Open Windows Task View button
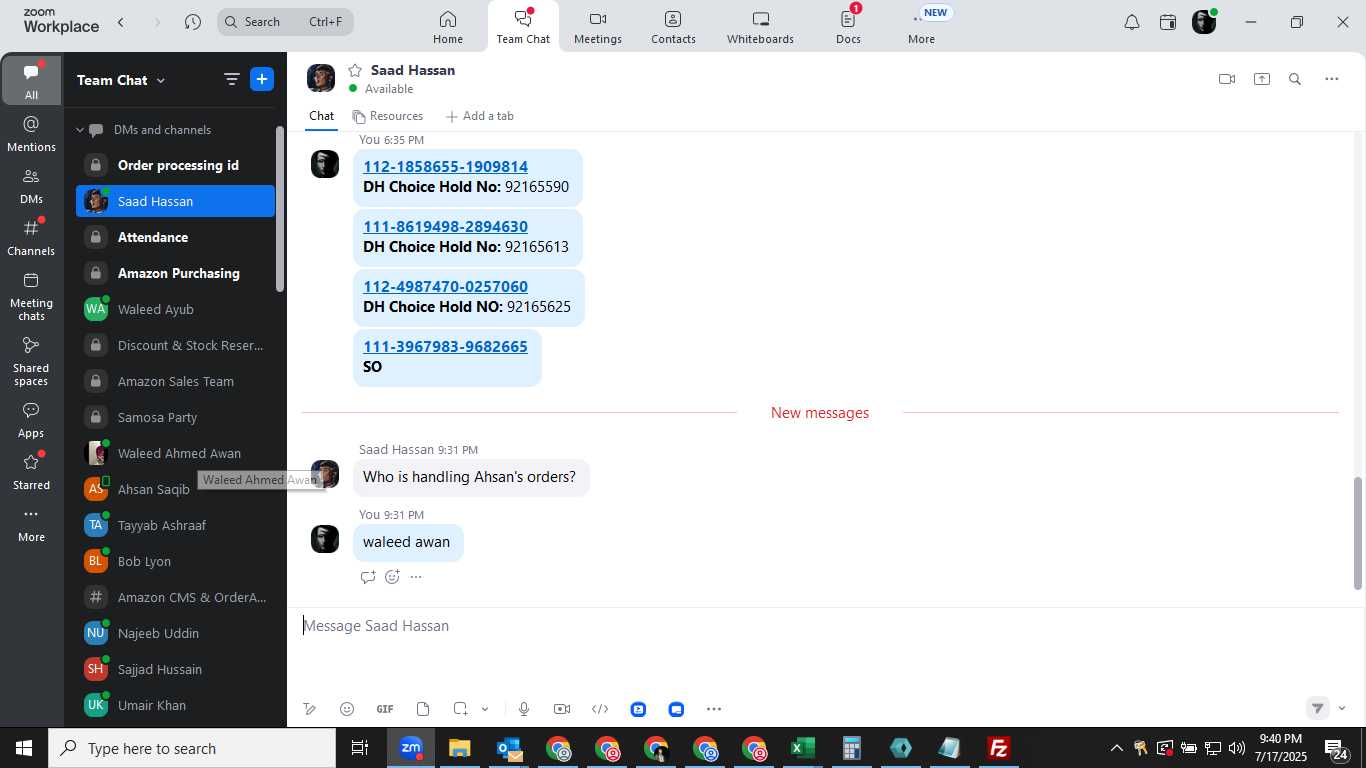Screen dimensions: 1366x768 (x=360, y=748)
